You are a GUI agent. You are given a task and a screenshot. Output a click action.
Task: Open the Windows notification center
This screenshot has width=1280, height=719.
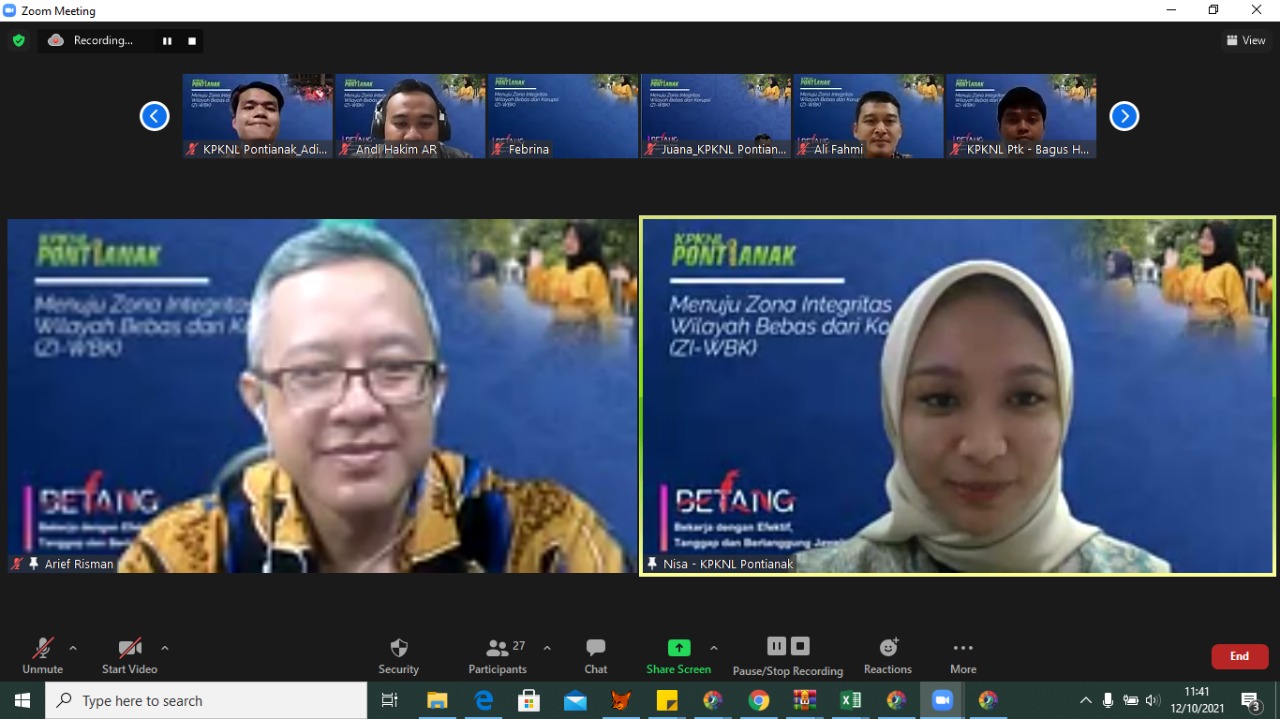[1251, 700]
